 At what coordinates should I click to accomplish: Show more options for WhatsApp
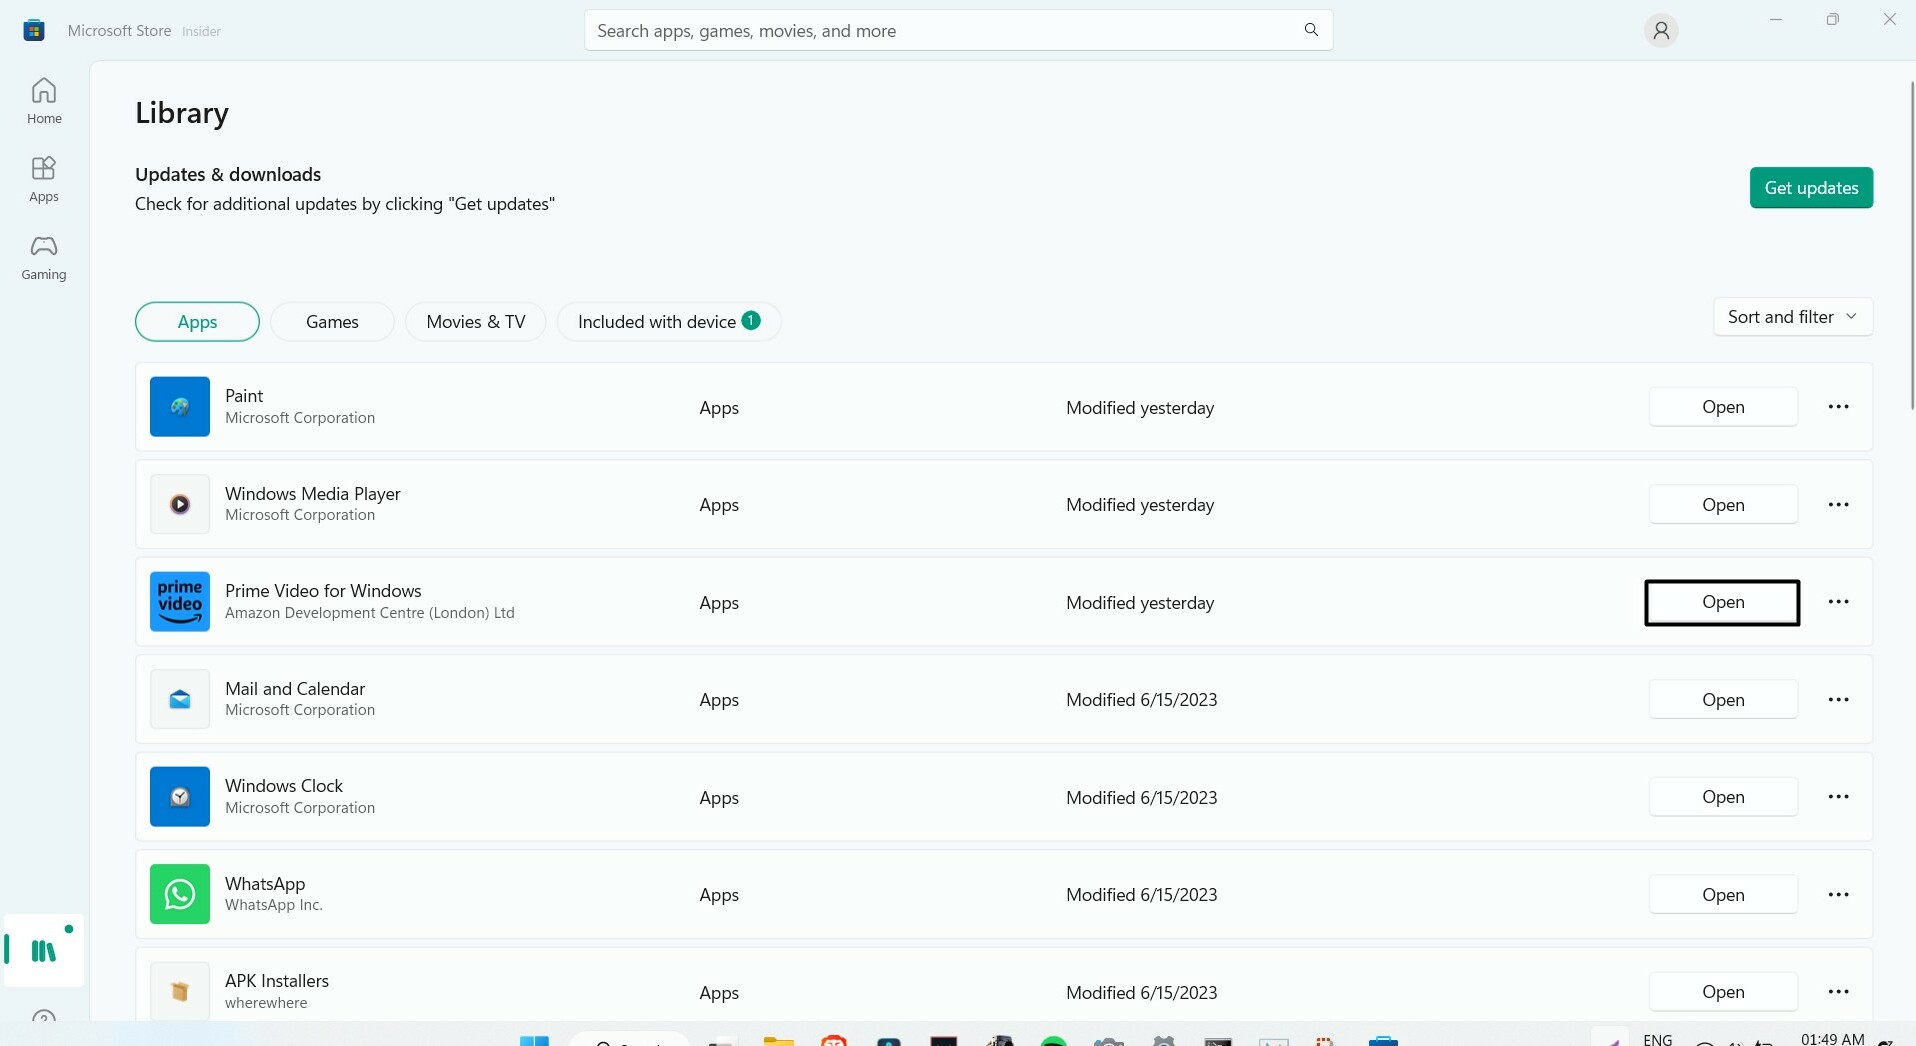coord(1838,895)
